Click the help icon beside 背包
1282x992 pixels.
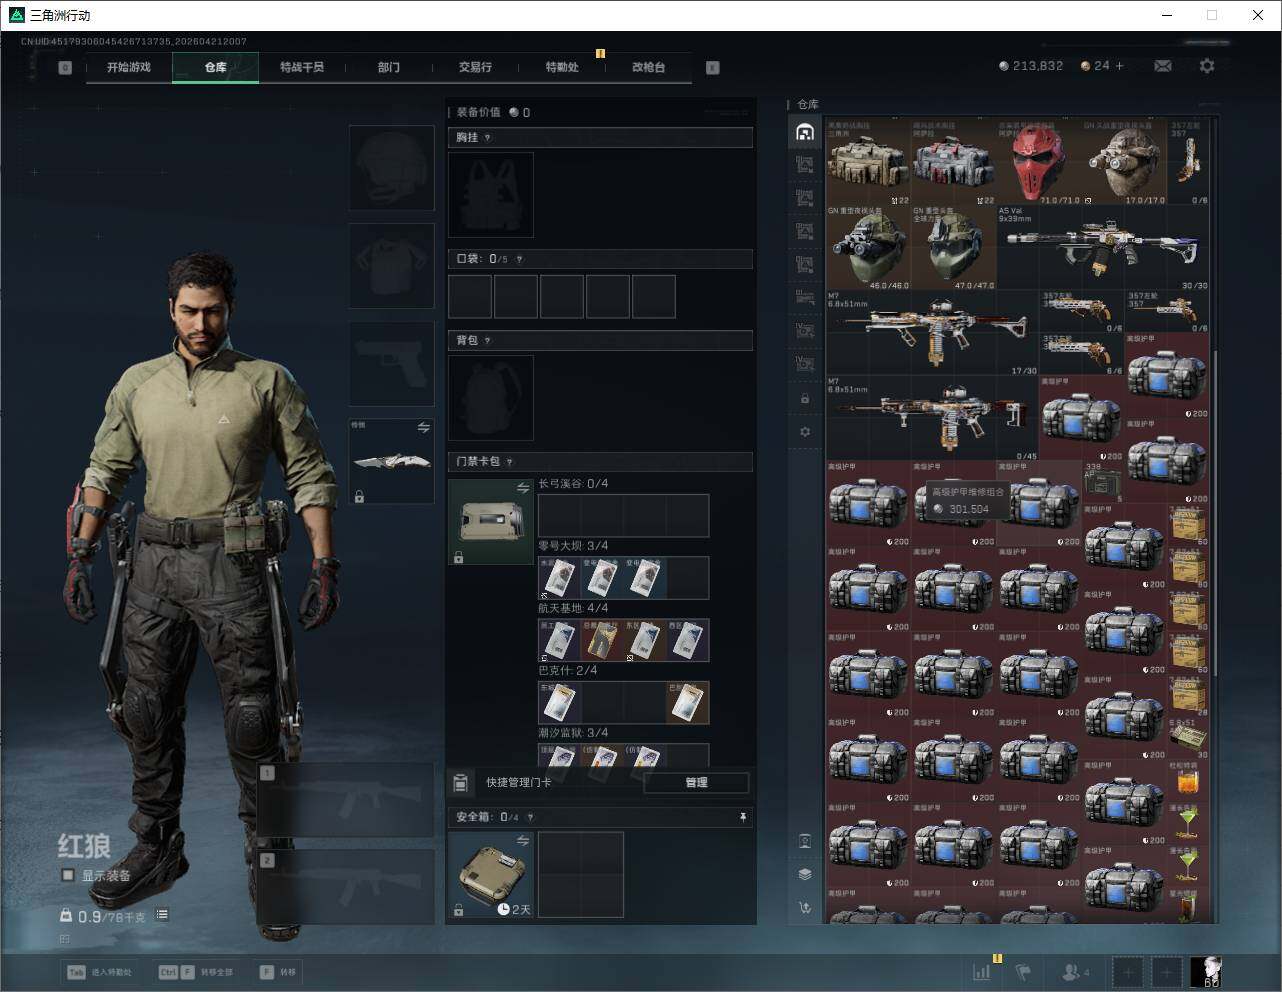tap(488, 341)
